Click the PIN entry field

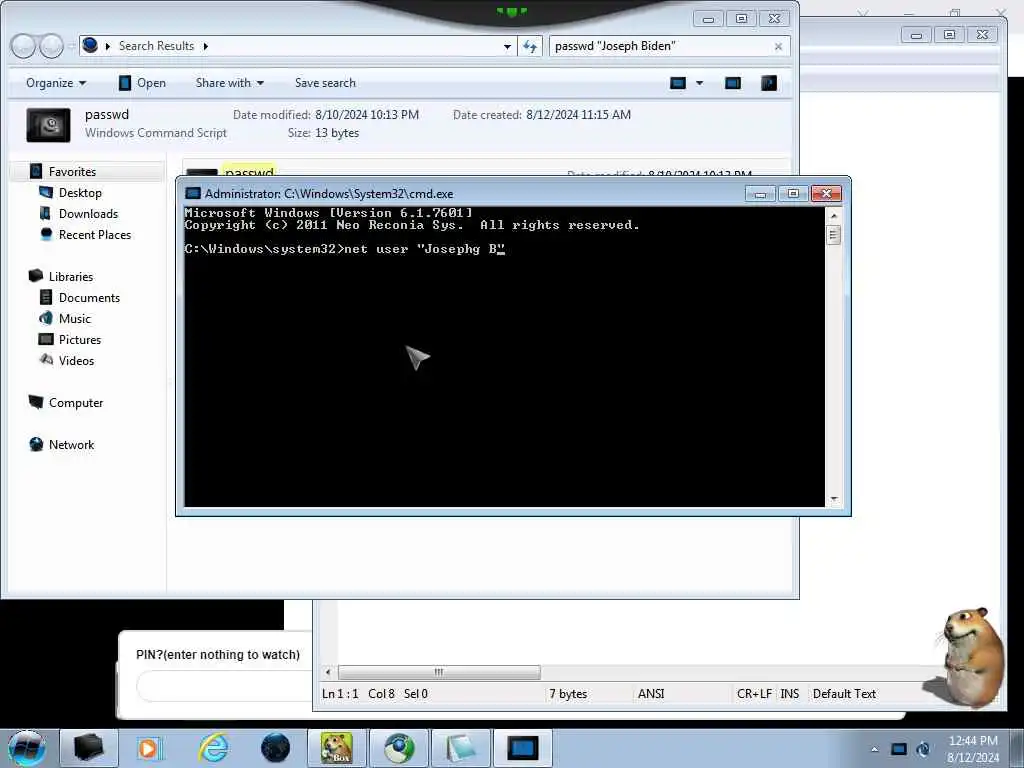tap(225, 686)
